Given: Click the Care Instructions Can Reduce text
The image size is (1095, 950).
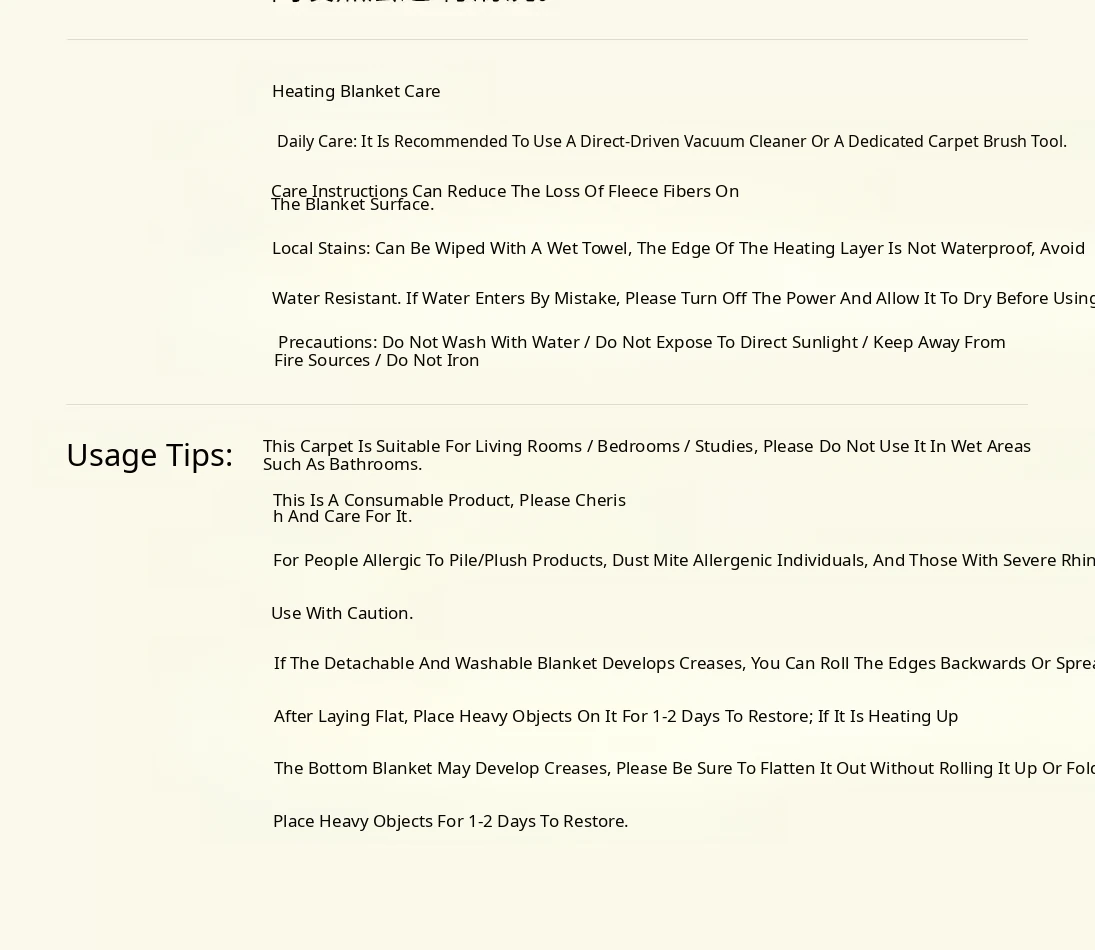Looking at the screenshot, I should pyautogui.click(x=505, y=189).
